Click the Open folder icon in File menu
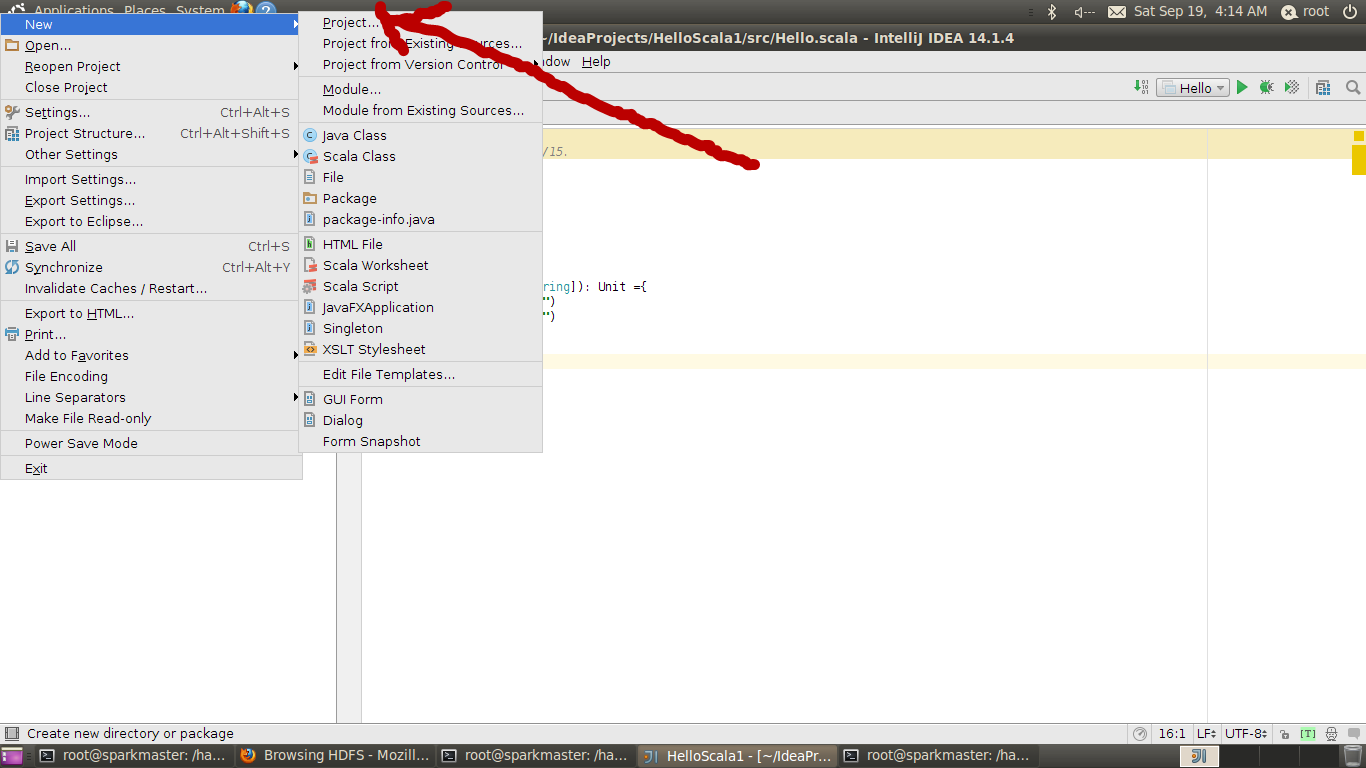Image resolution: width=1366 pixels, height=768 pixels. [x=12, y=45]
